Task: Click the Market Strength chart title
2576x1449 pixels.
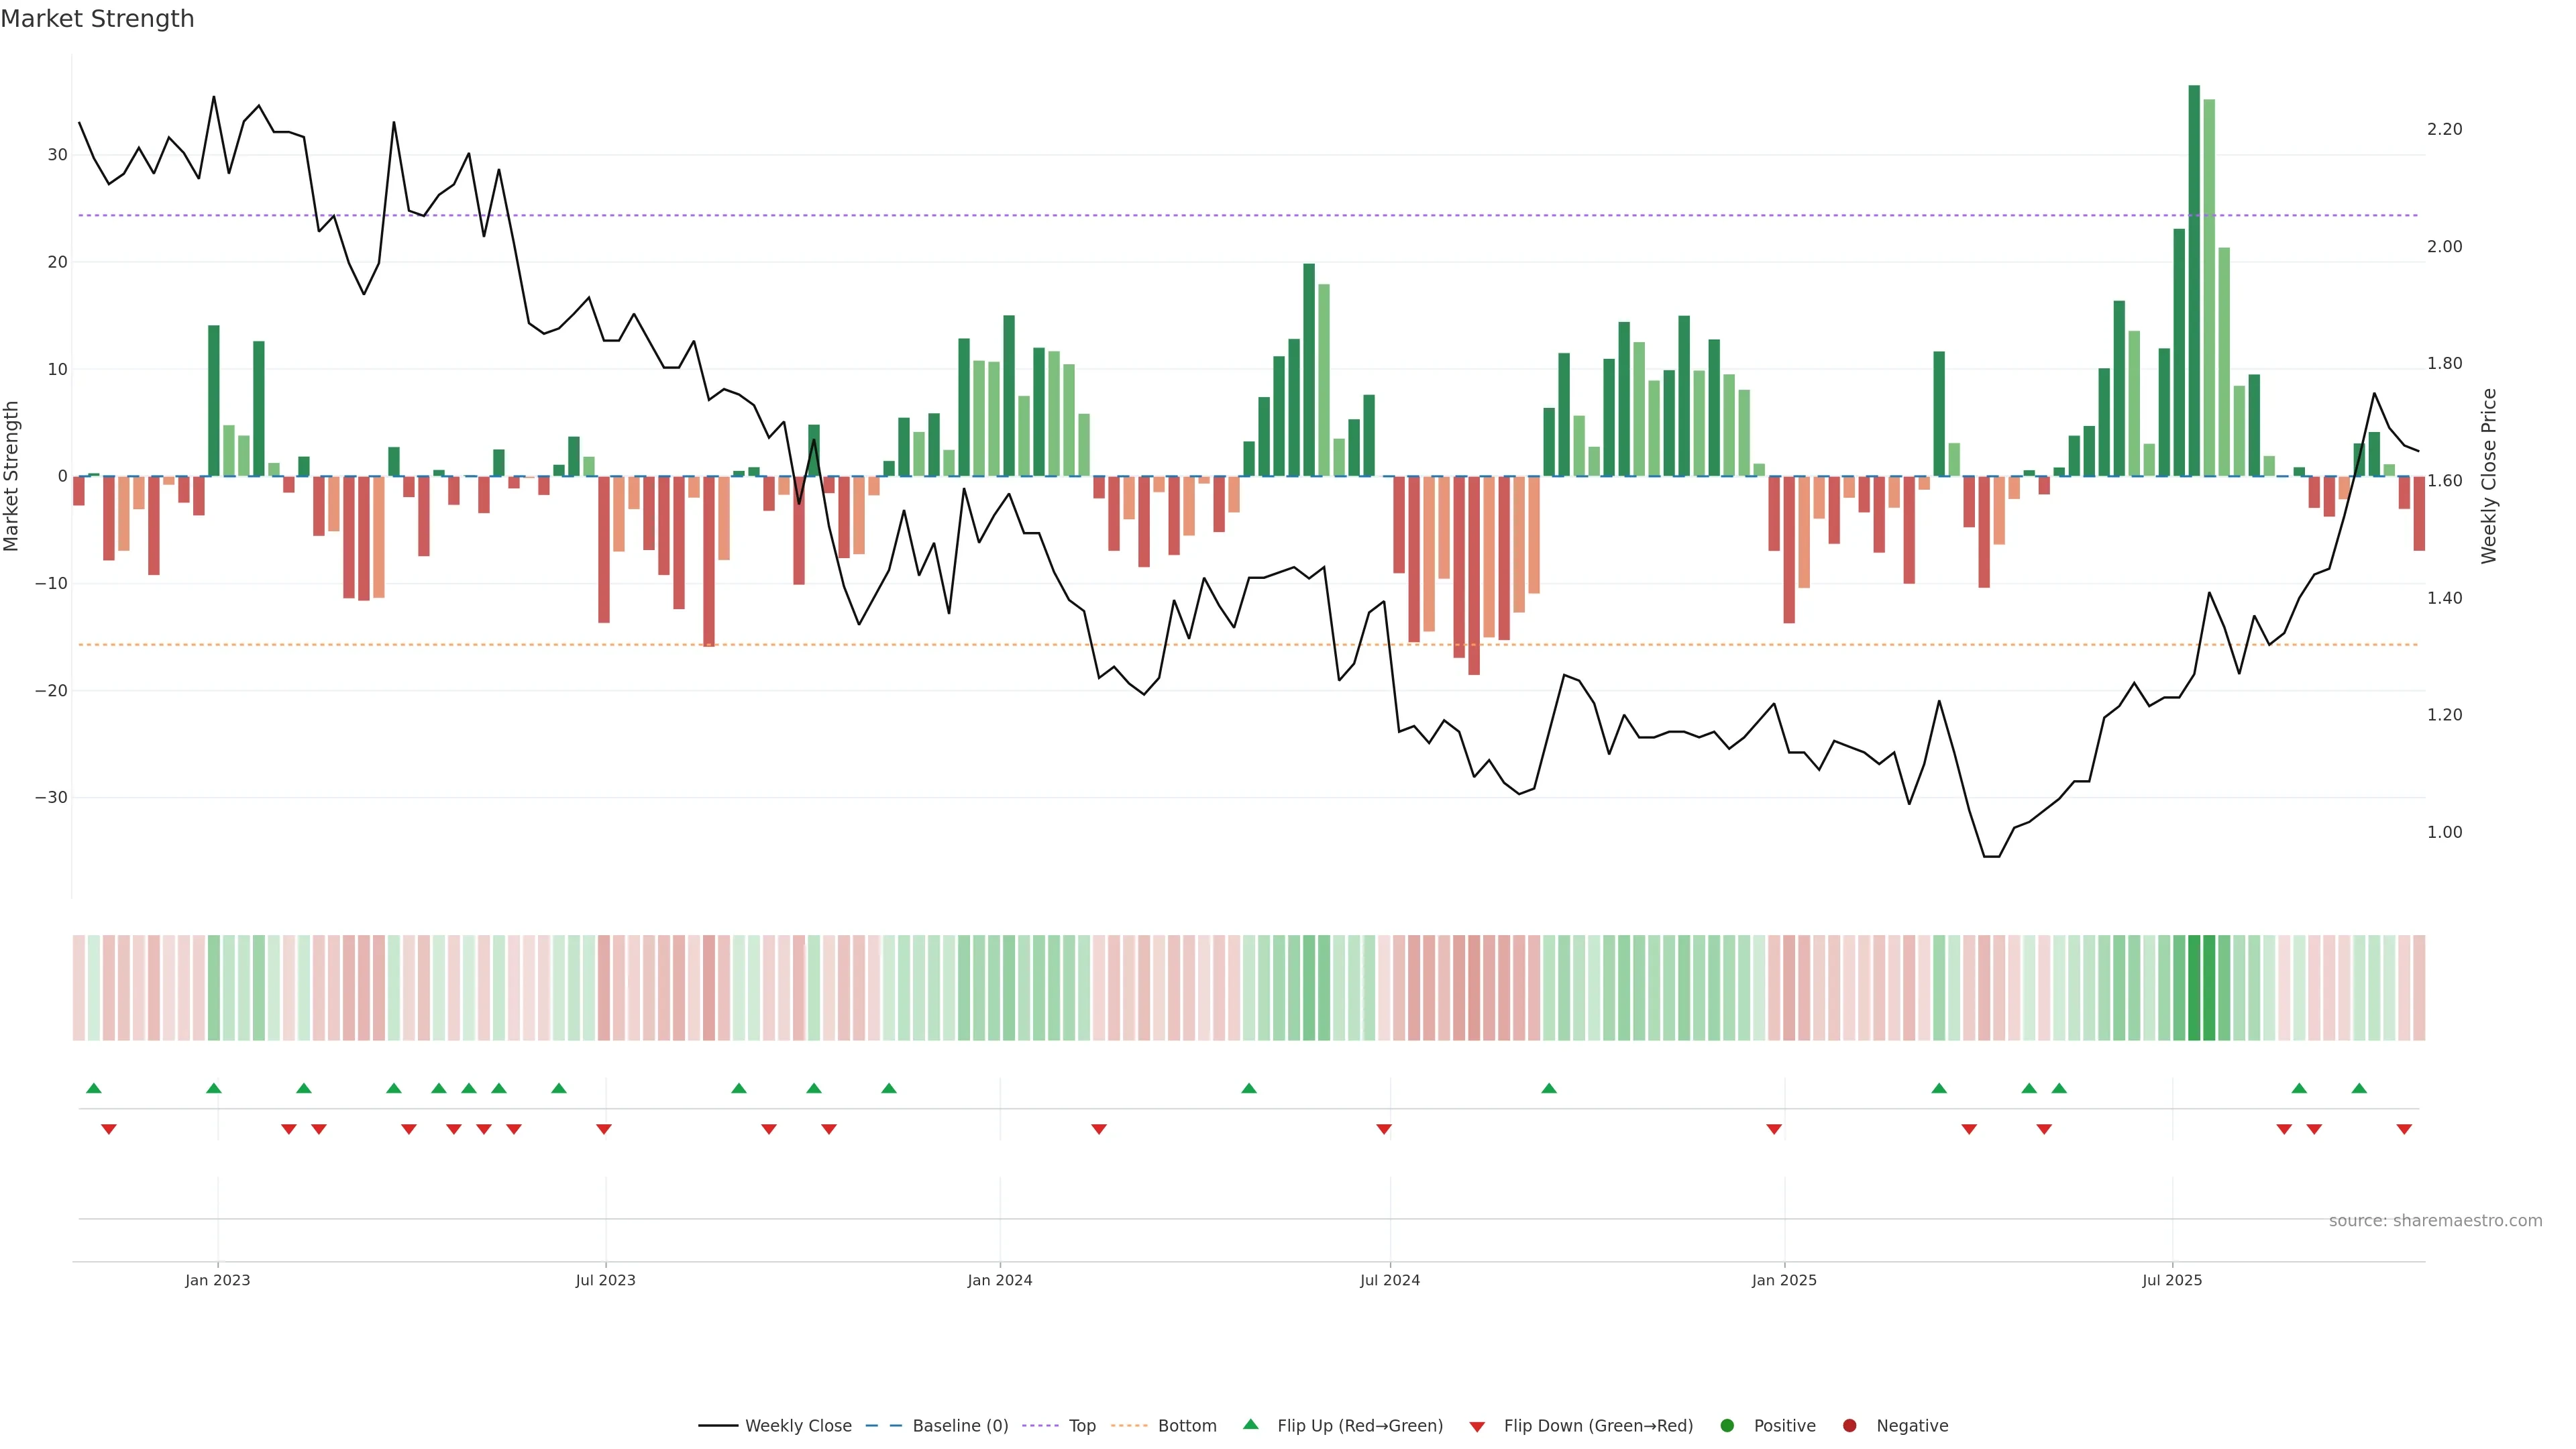Action: pos(97,19)
